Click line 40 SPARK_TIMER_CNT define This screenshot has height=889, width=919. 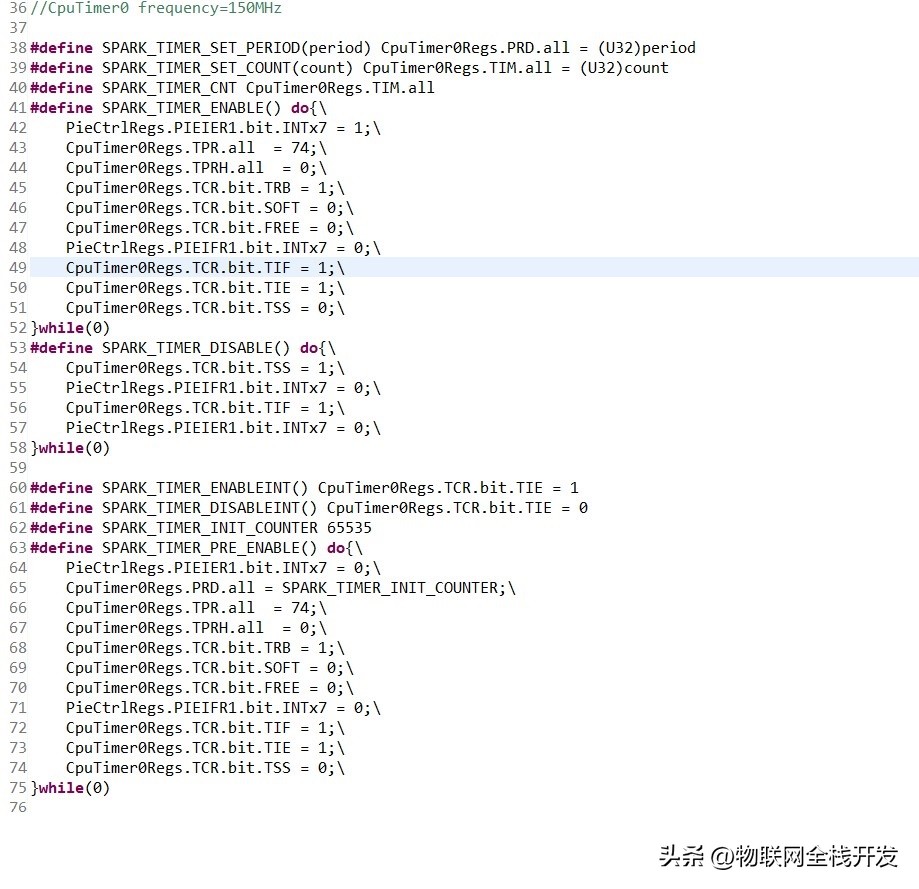coord(232,88)
